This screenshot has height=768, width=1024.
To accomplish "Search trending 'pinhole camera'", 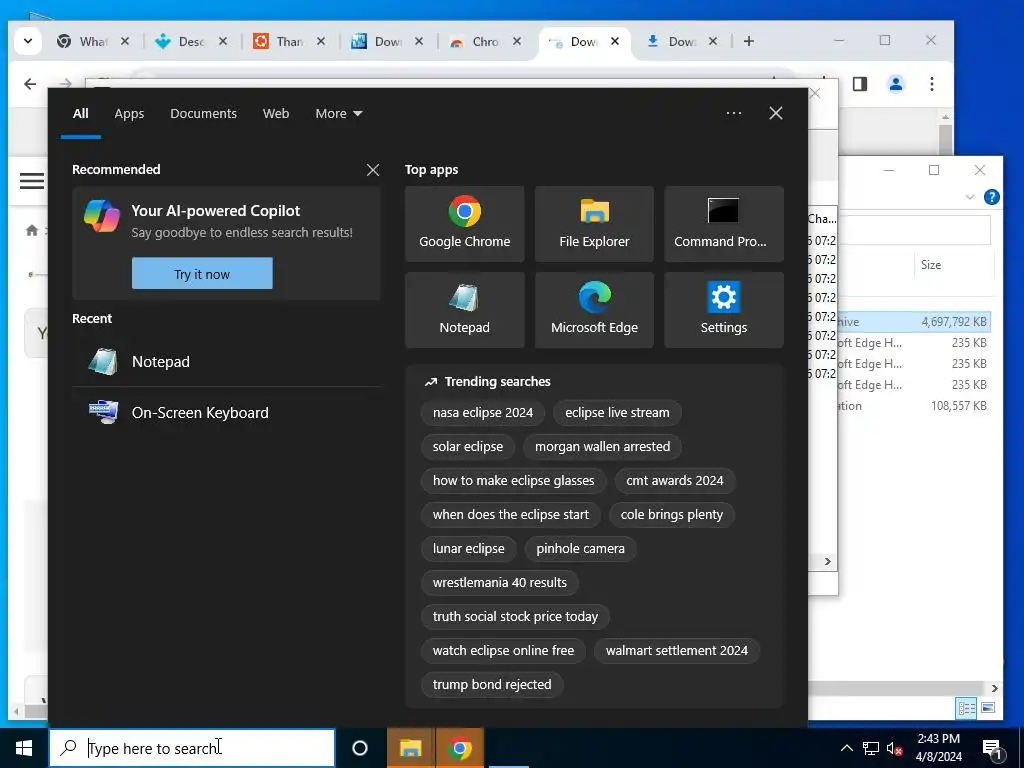I will tap(580, 549).
